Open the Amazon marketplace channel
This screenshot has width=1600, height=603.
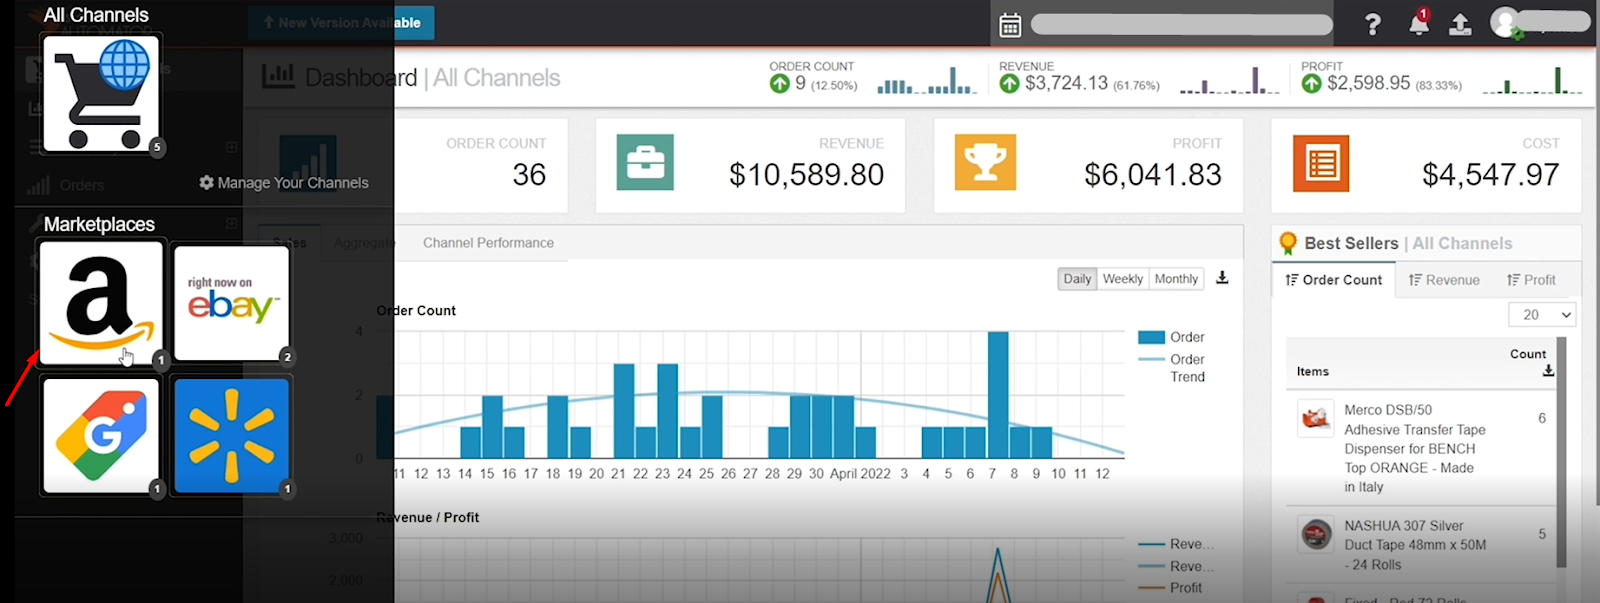[x=101, y=303]
